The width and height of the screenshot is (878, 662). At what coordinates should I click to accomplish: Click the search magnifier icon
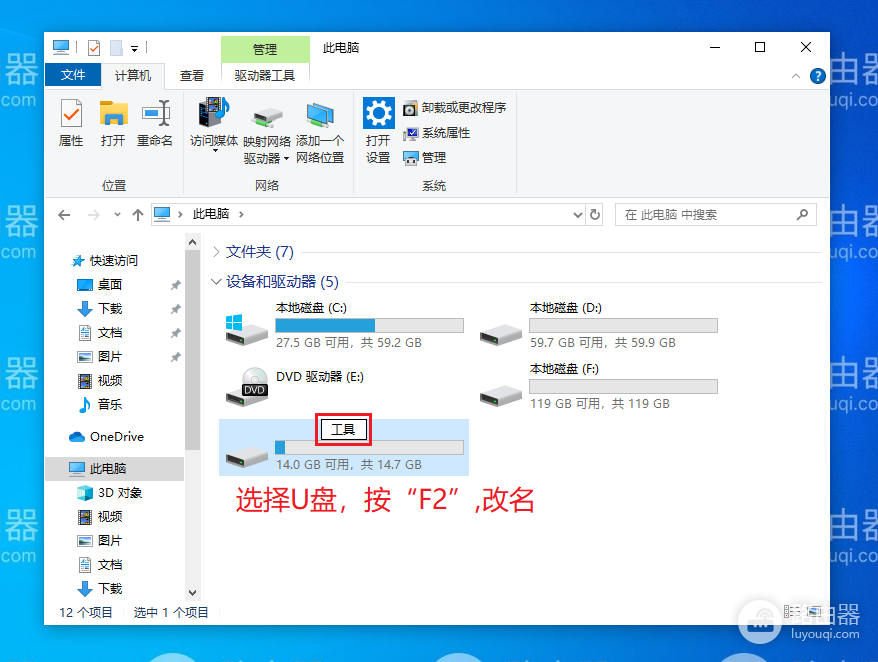(x=802, y=215)
